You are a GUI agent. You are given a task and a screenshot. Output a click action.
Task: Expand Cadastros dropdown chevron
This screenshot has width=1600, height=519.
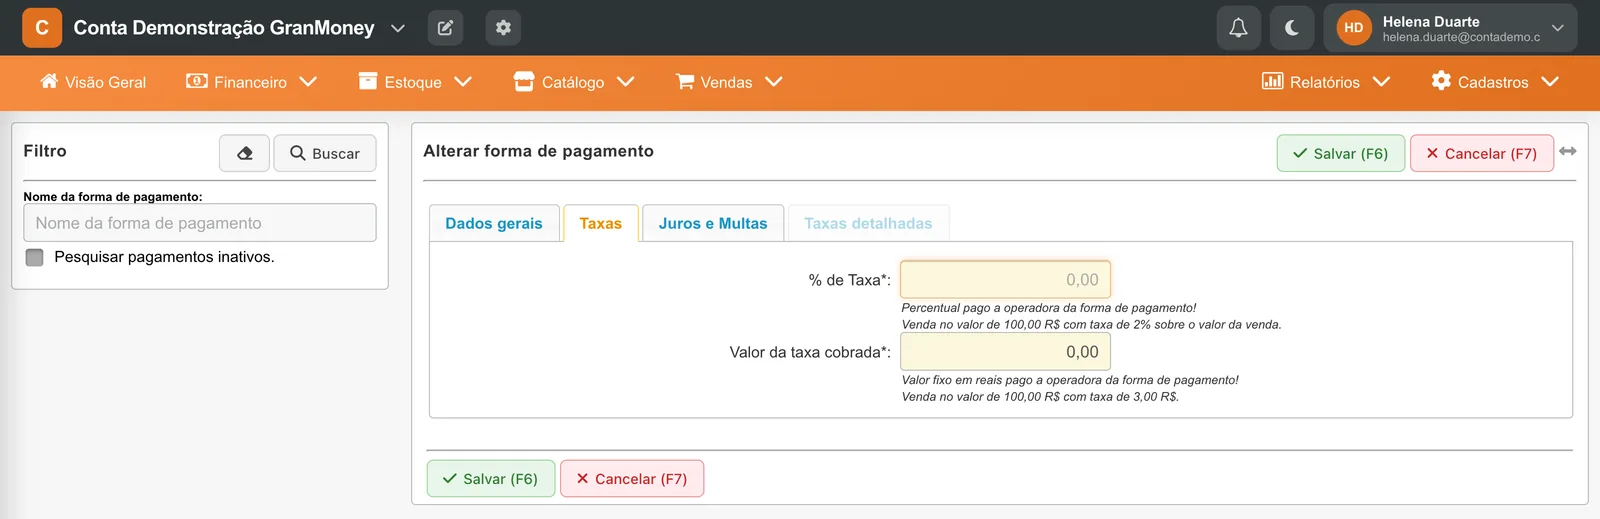1550,82
